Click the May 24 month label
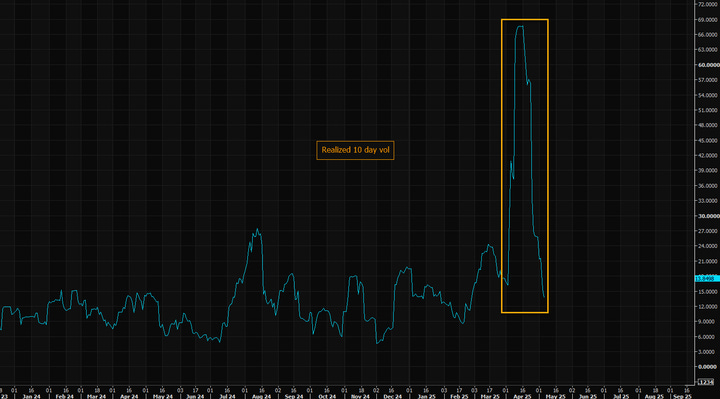The height and width of the screenshot is (399, 720). pos(163,396)
